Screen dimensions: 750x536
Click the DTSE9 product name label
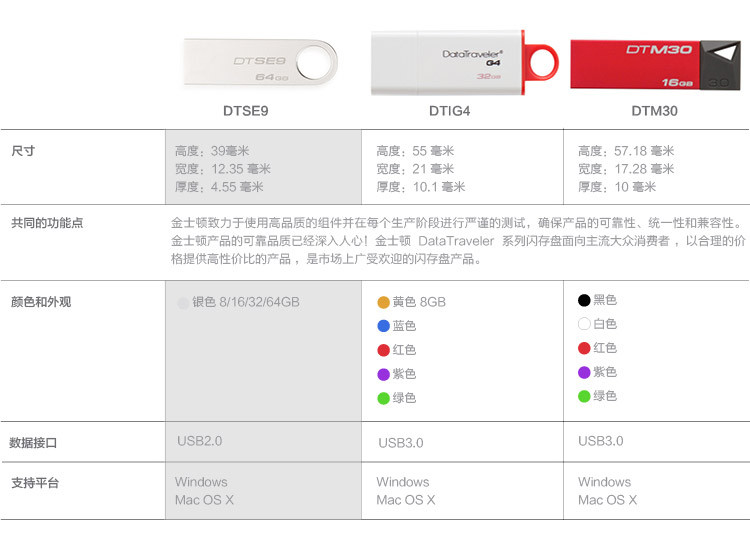[245, 111]
